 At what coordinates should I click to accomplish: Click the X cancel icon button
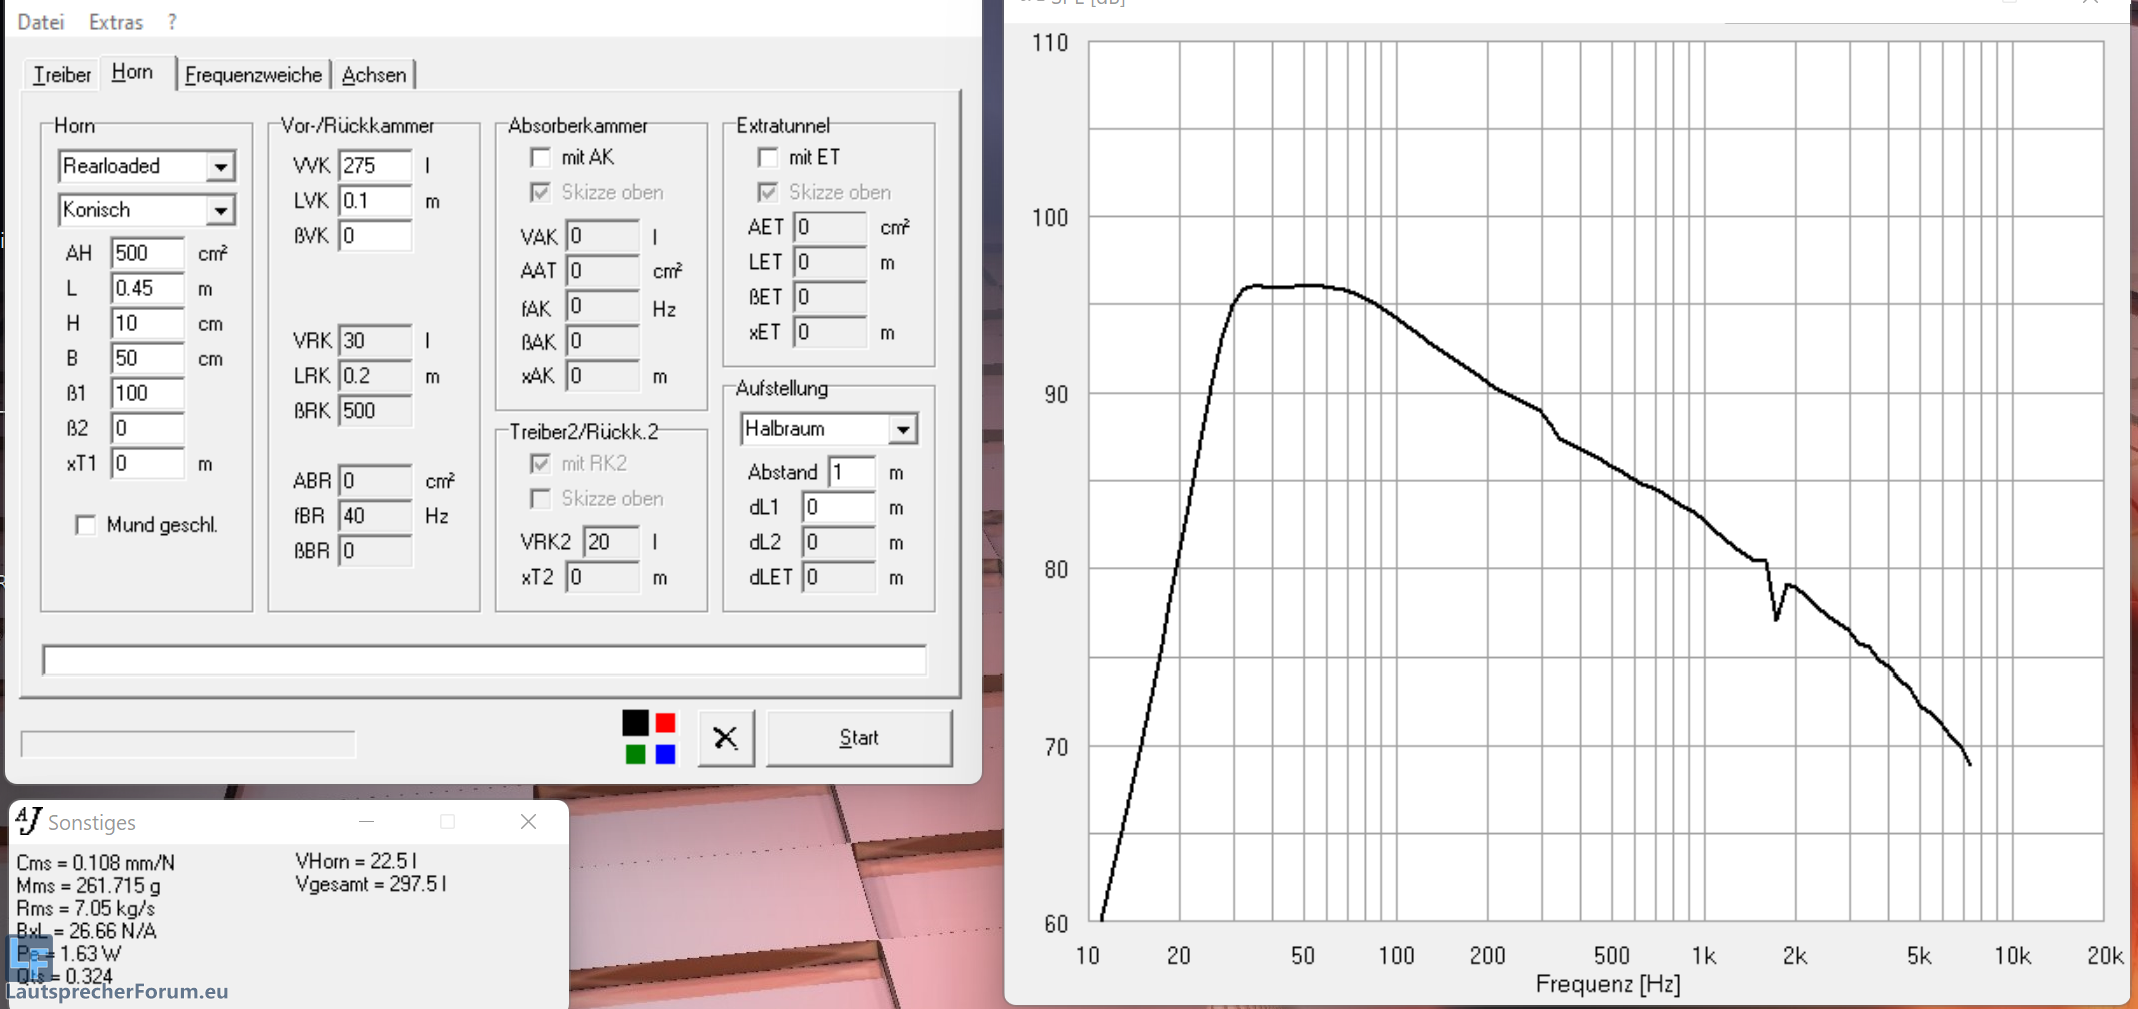tap(725, 738)
